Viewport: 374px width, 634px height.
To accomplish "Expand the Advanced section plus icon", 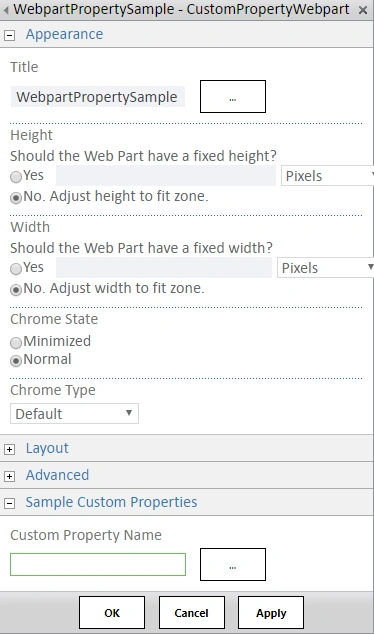I will [9, 476].
